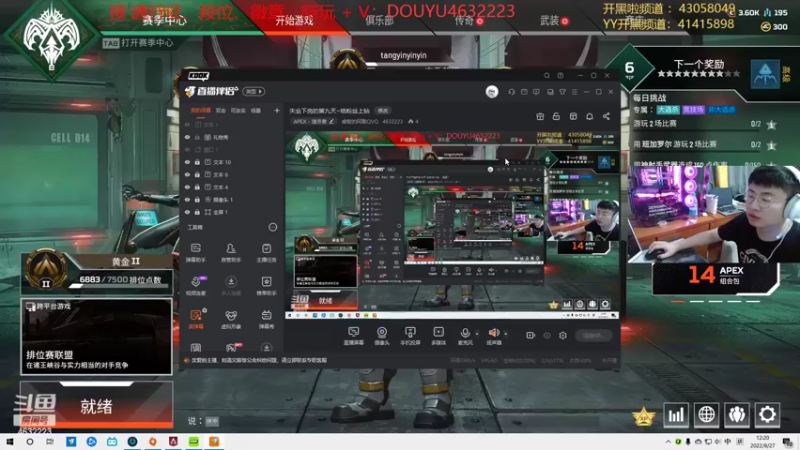This screenshot has width=800, height=450.
Task: Open the mail icon in the streaming app header
Action: (x=524, y=92)
